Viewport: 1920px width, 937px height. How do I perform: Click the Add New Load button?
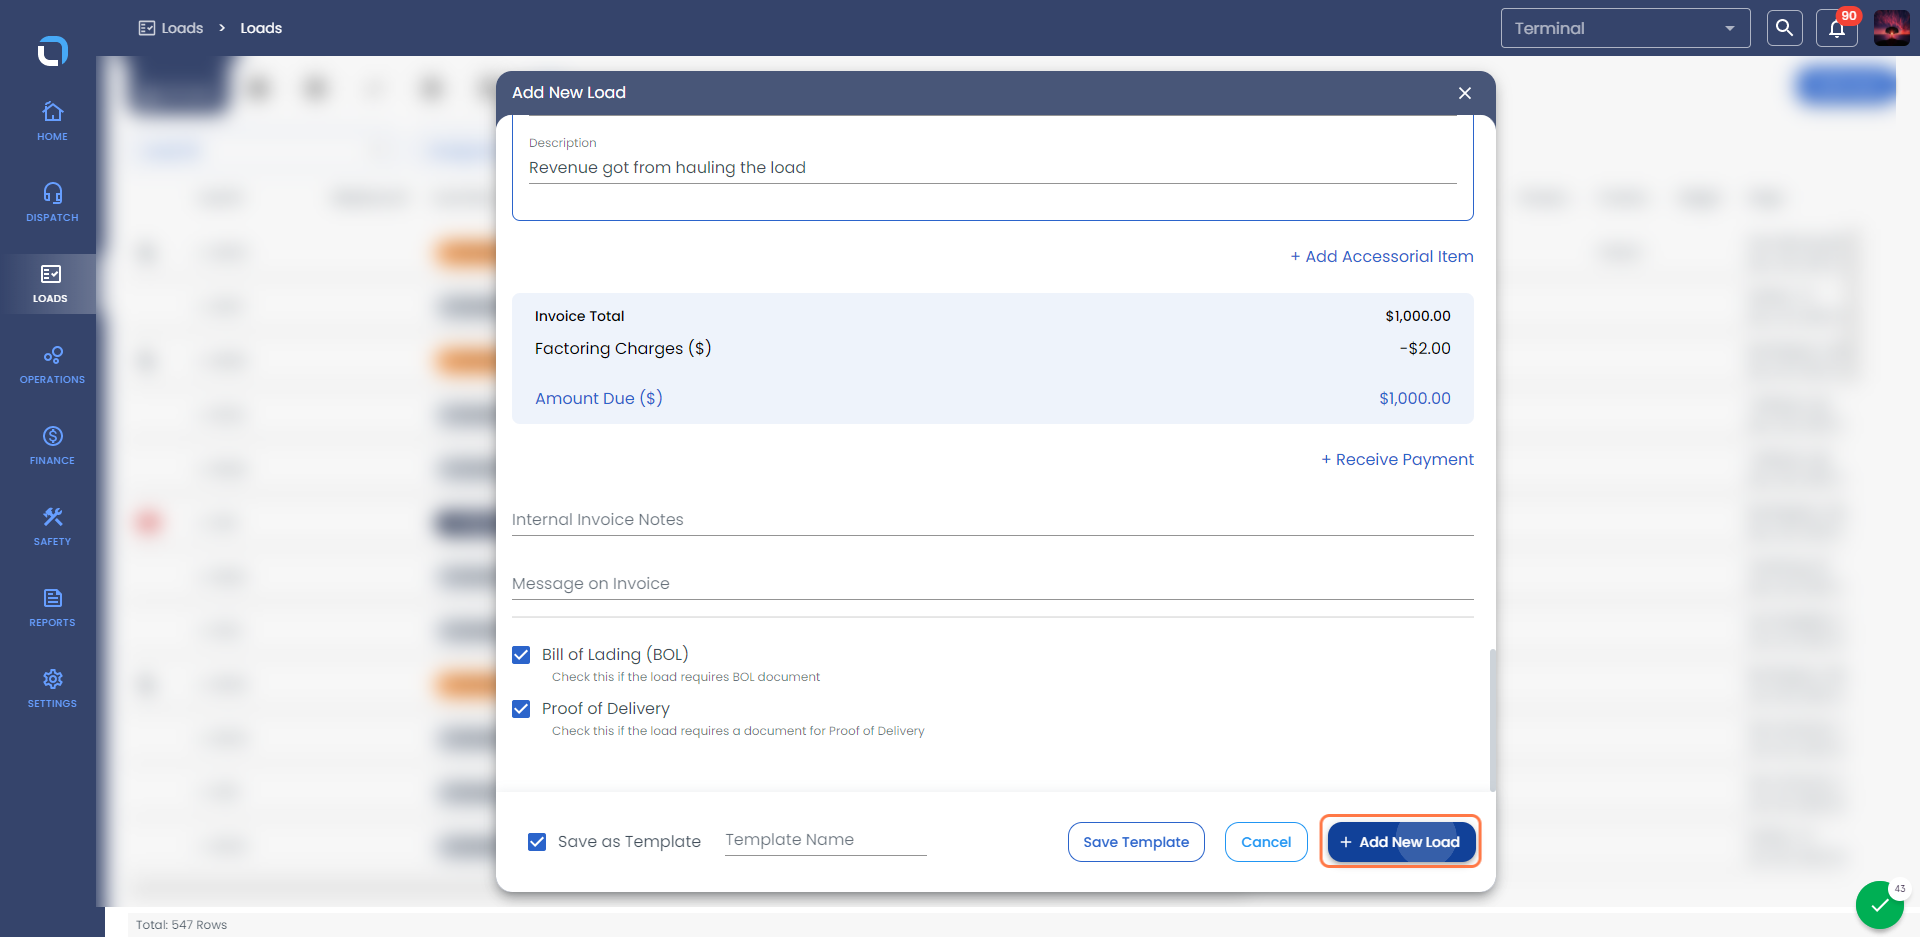tap(1400, 842)
